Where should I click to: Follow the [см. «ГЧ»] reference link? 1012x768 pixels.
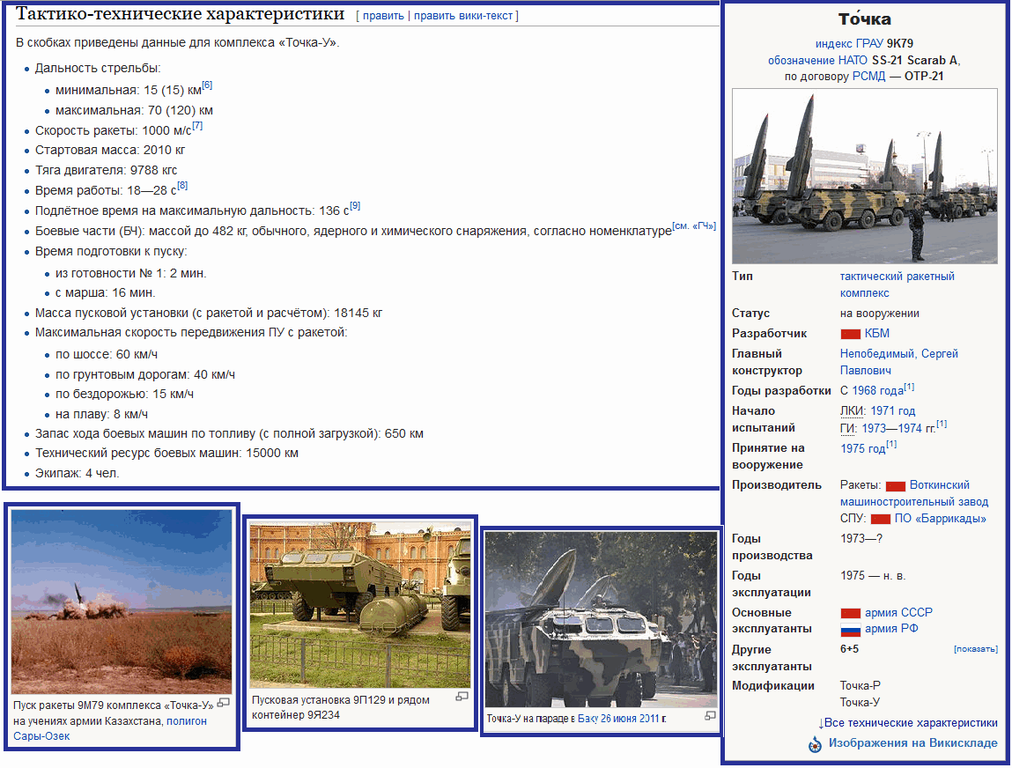(694, 226)
